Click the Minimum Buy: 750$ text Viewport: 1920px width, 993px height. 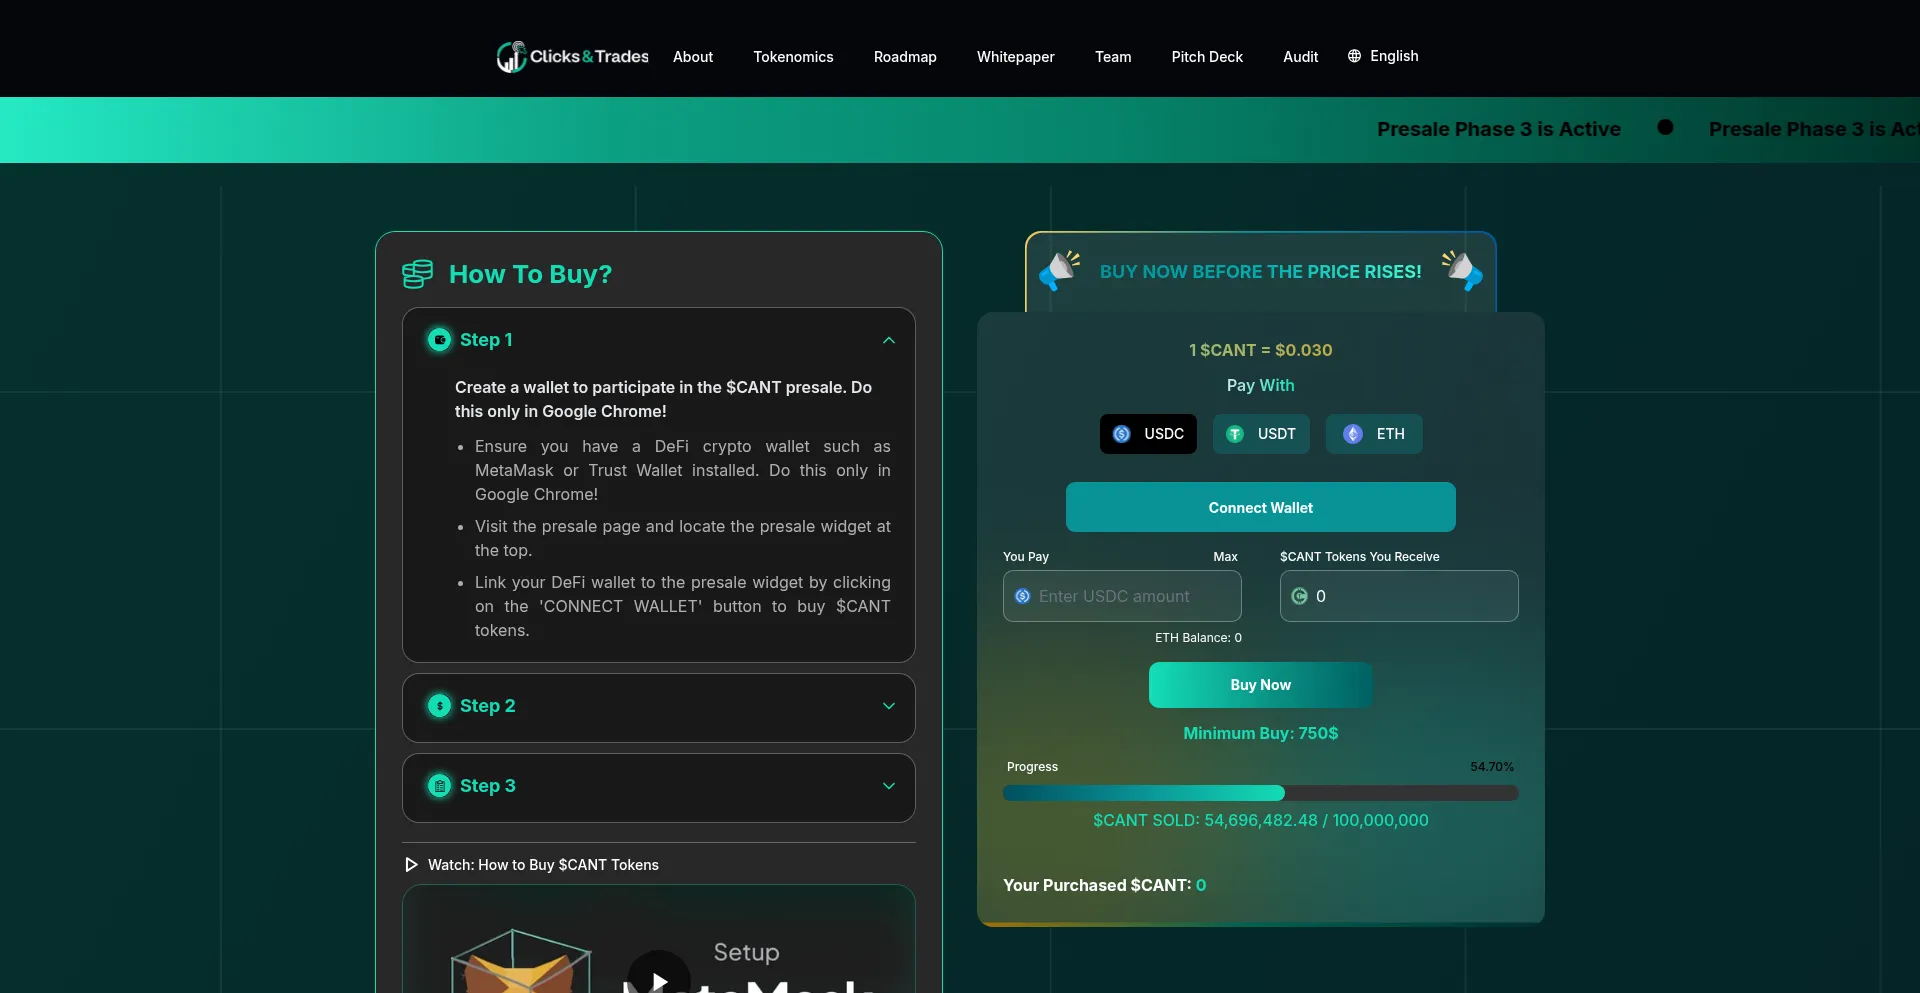[x=1261, y=733]
